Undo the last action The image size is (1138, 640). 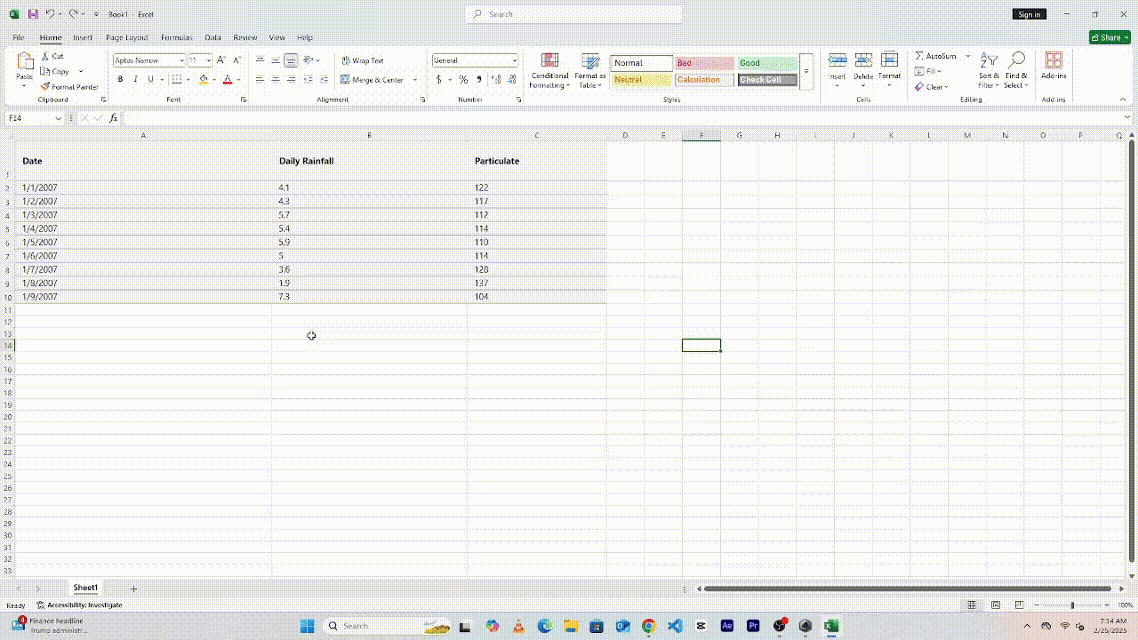tap(49, 14)
